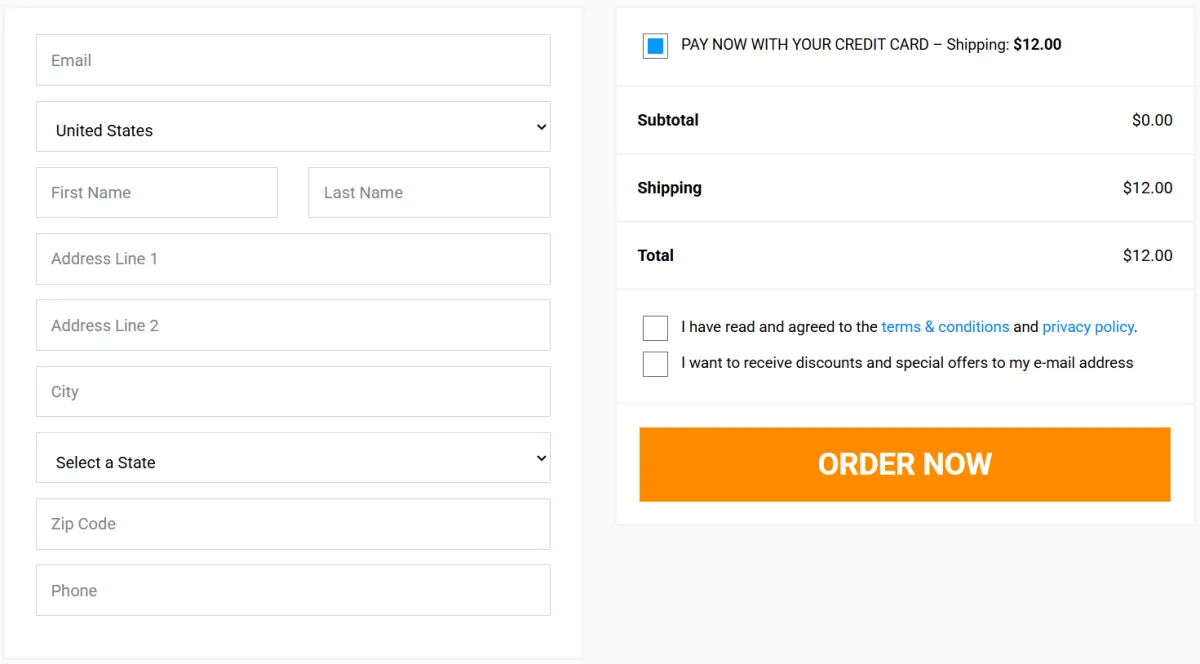Click the Last Name field

(429, 192)
